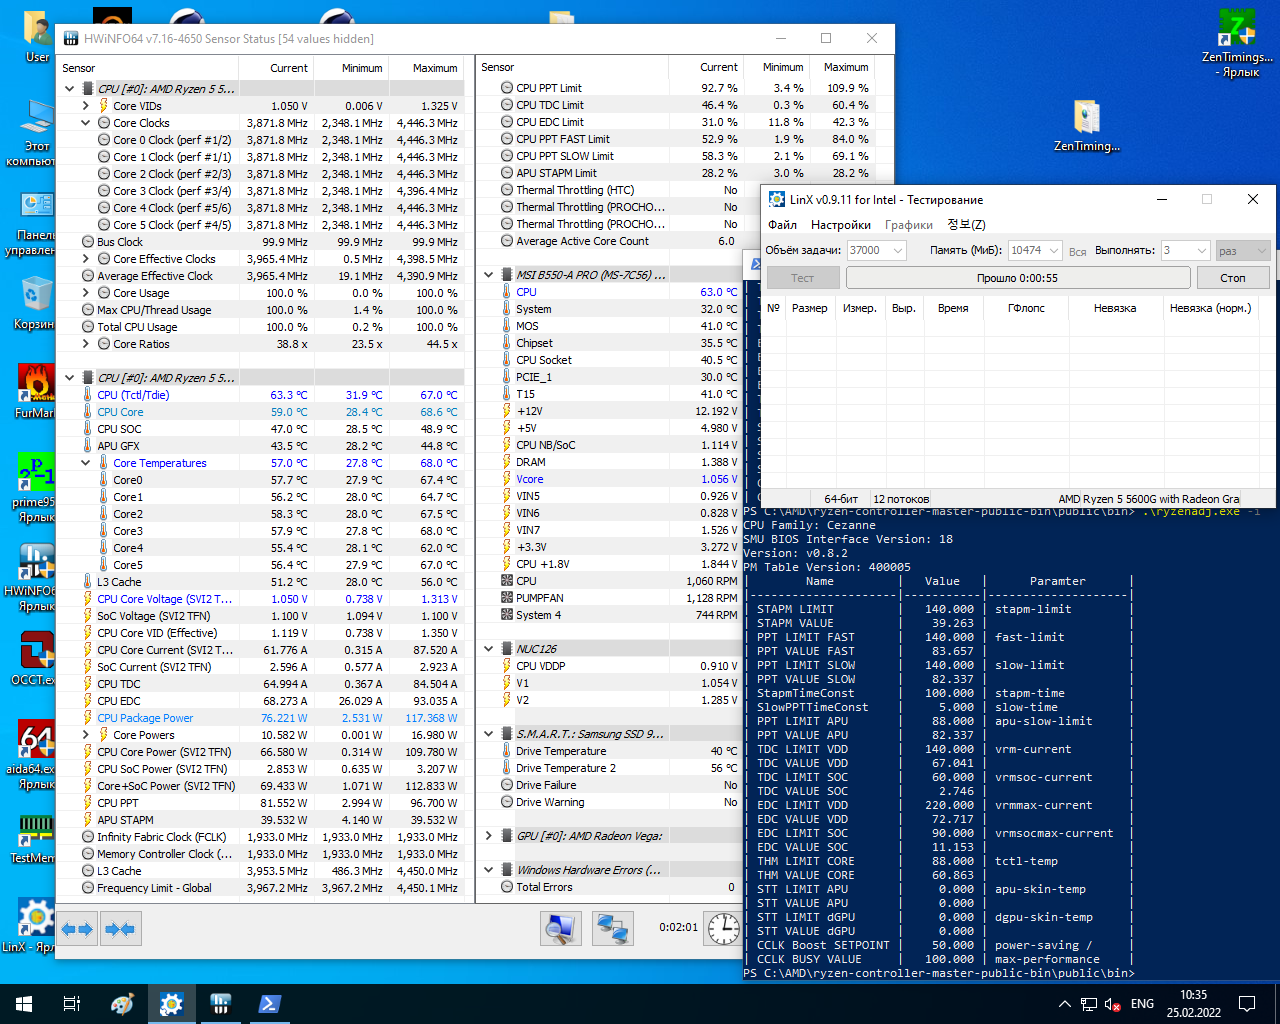Open the networked computers icon in HWiNFO

pos(612,928)
